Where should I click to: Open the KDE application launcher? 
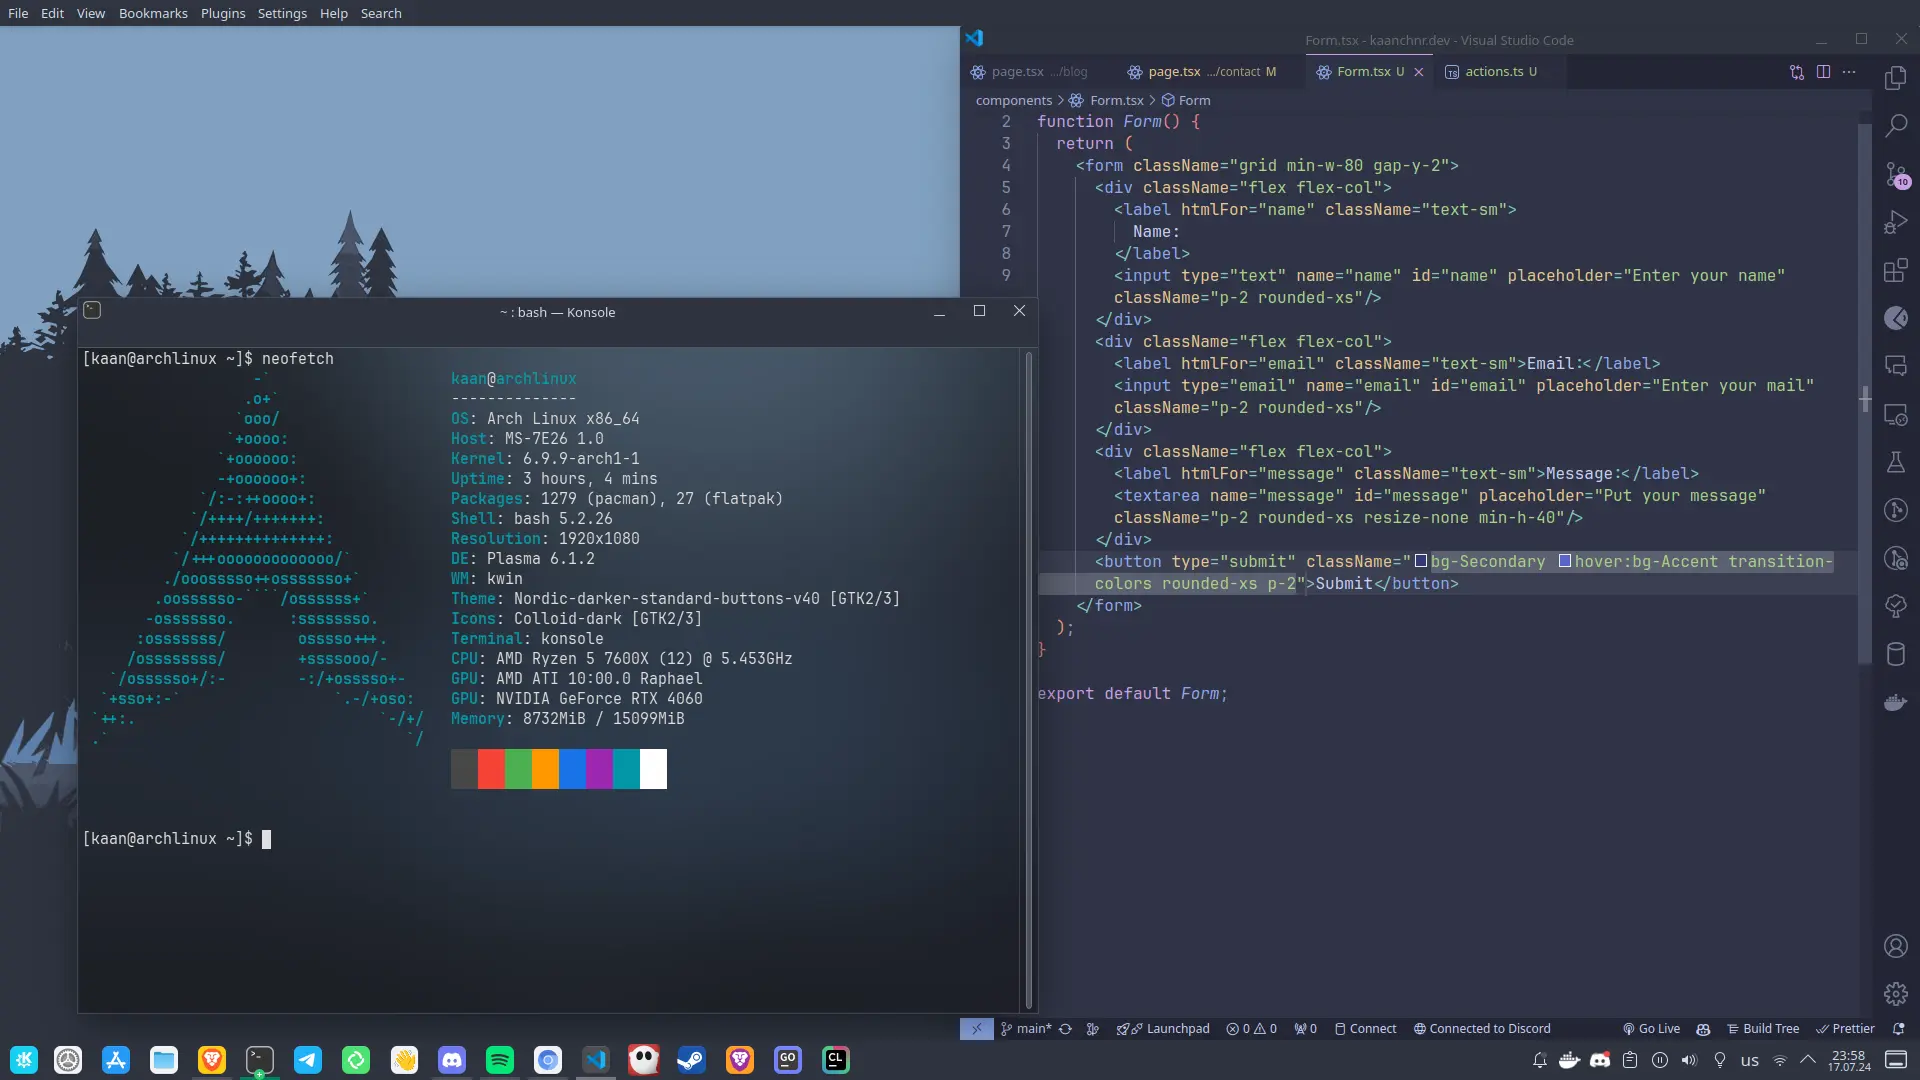click(24, 1060)
